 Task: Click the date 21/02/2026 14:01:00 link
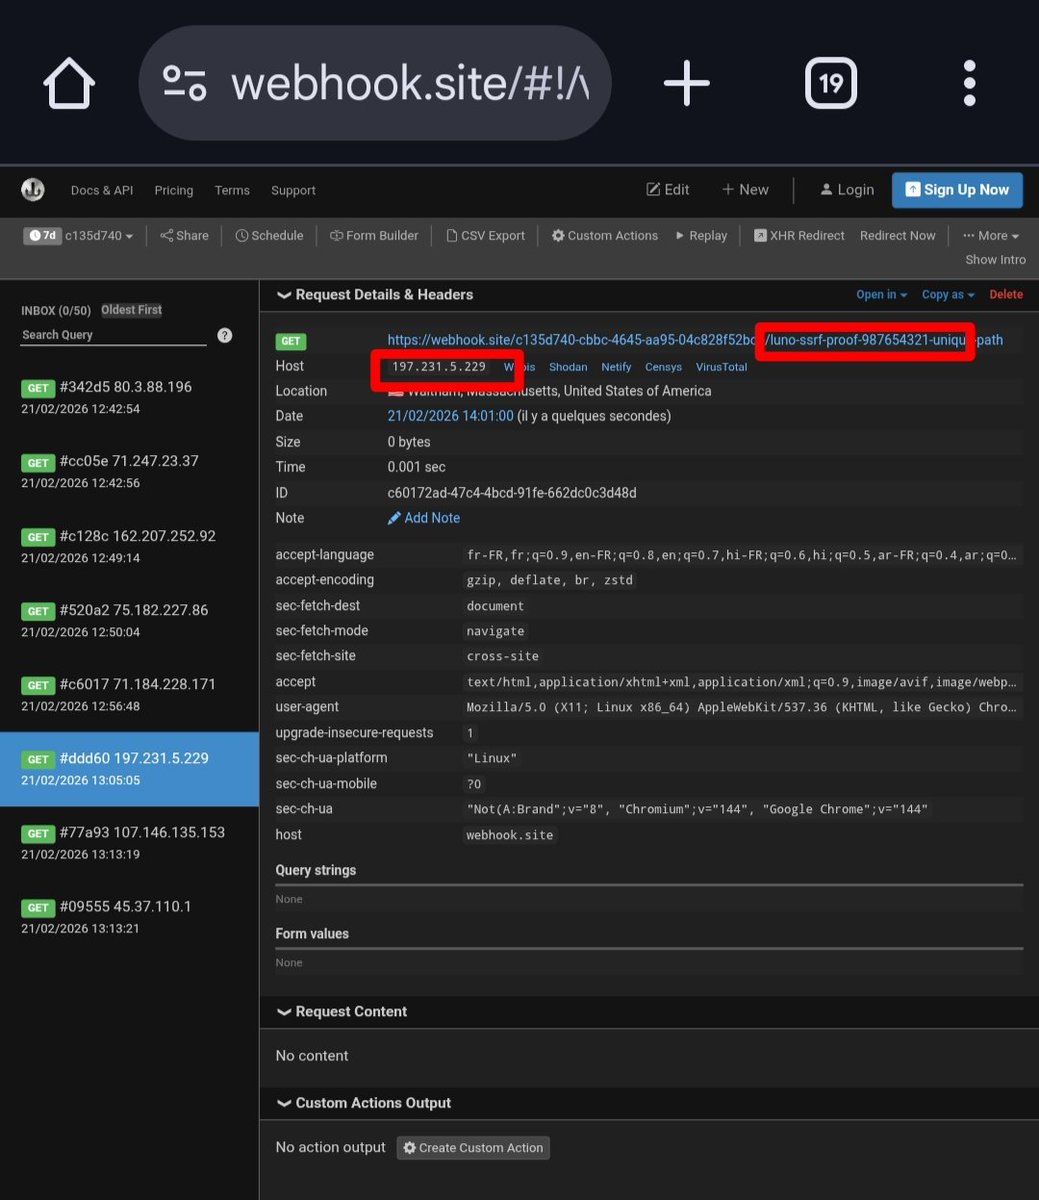[x=450, y=416]
